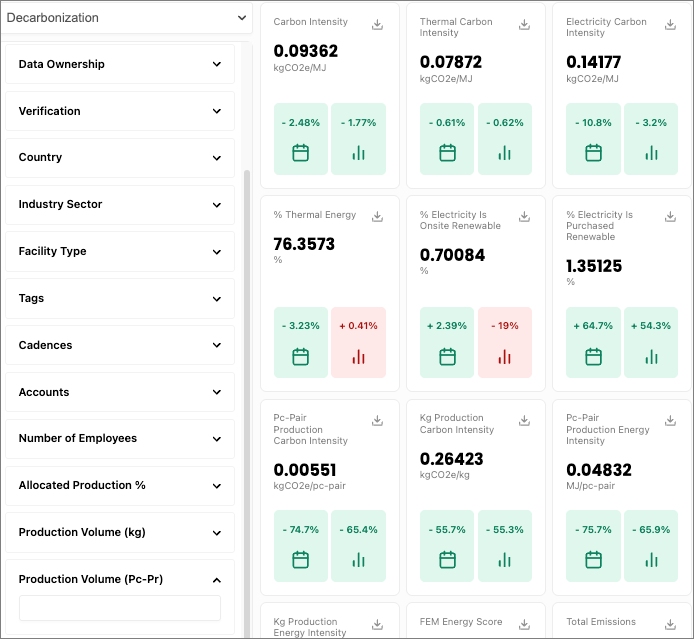
Task: Download Kg Production Energy Intensity card
Action: click(377, 624)
